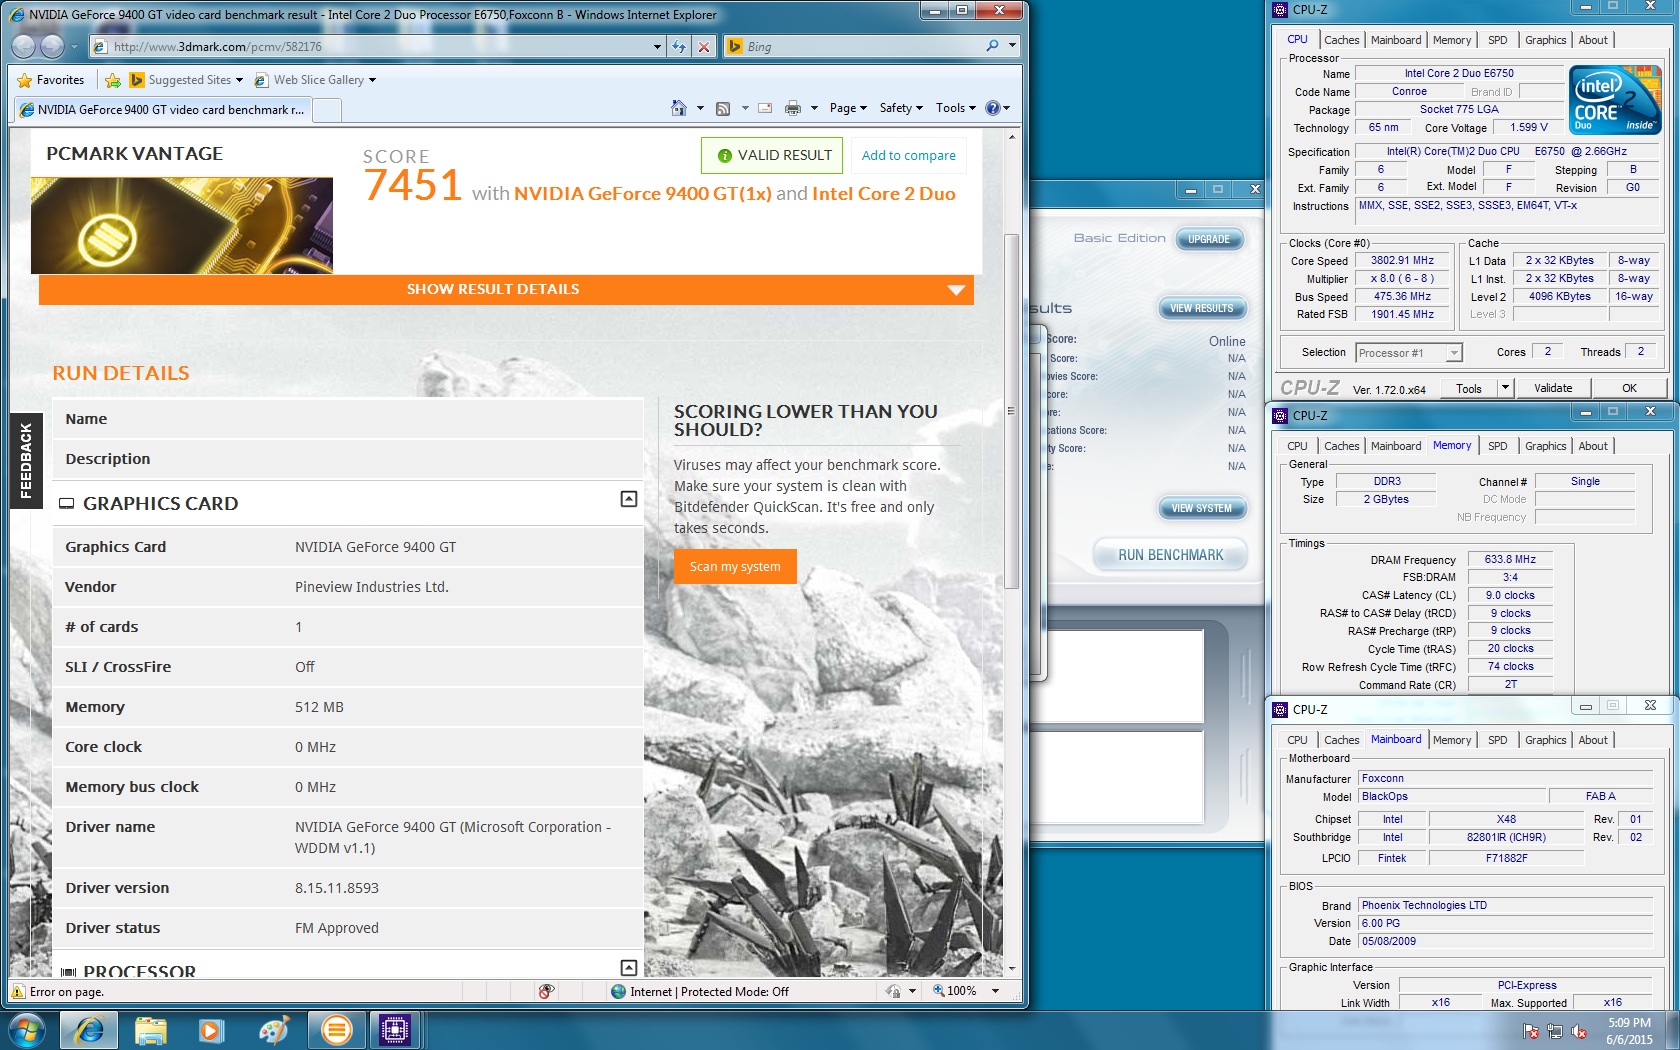The height and width of the screenshot is (1050, 1680).
Task: Click the page vertical scrollbar thumb
Action: [1011, 410]
